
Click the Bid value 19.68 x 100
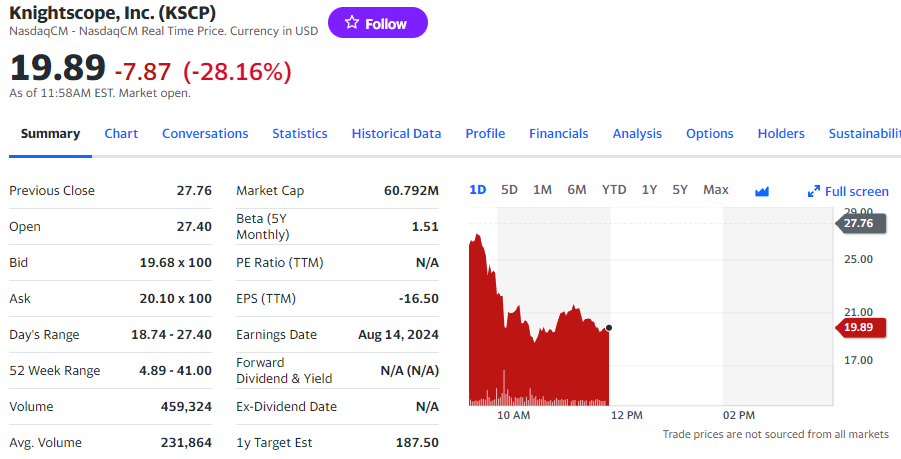click(x=176, y=263)
